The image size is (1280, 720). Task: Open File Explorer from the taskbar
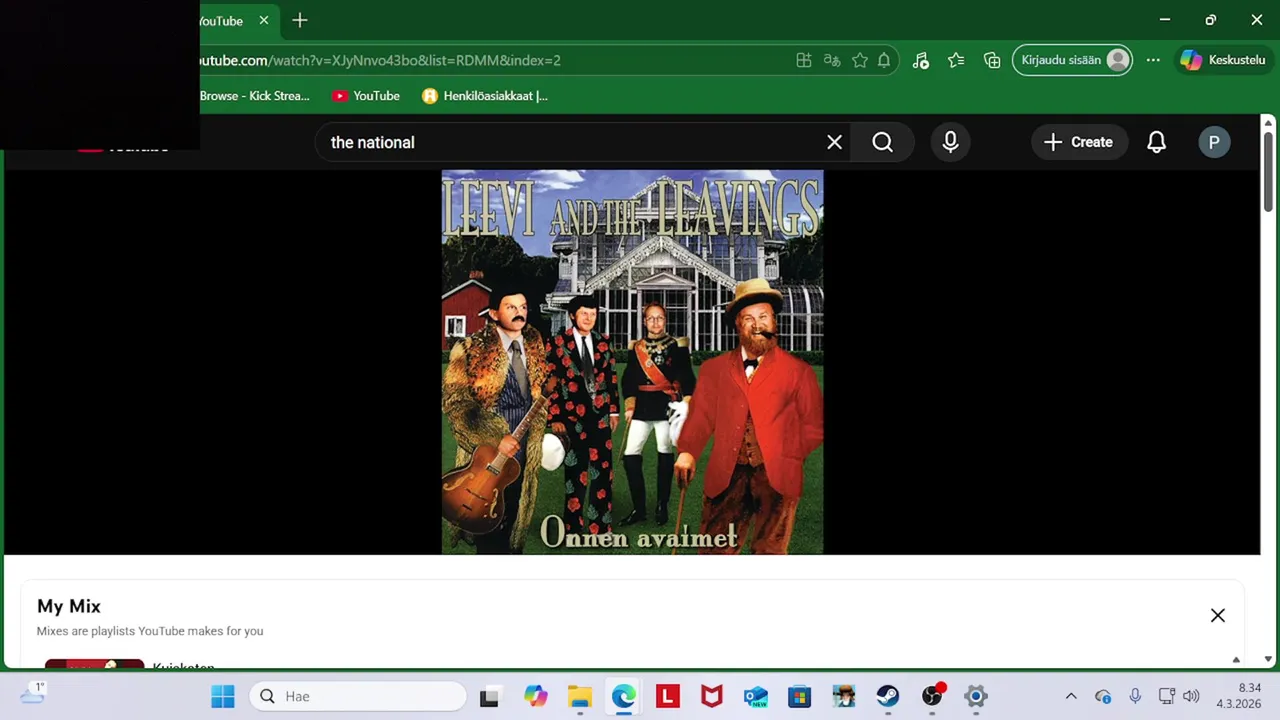click(580, 696)
